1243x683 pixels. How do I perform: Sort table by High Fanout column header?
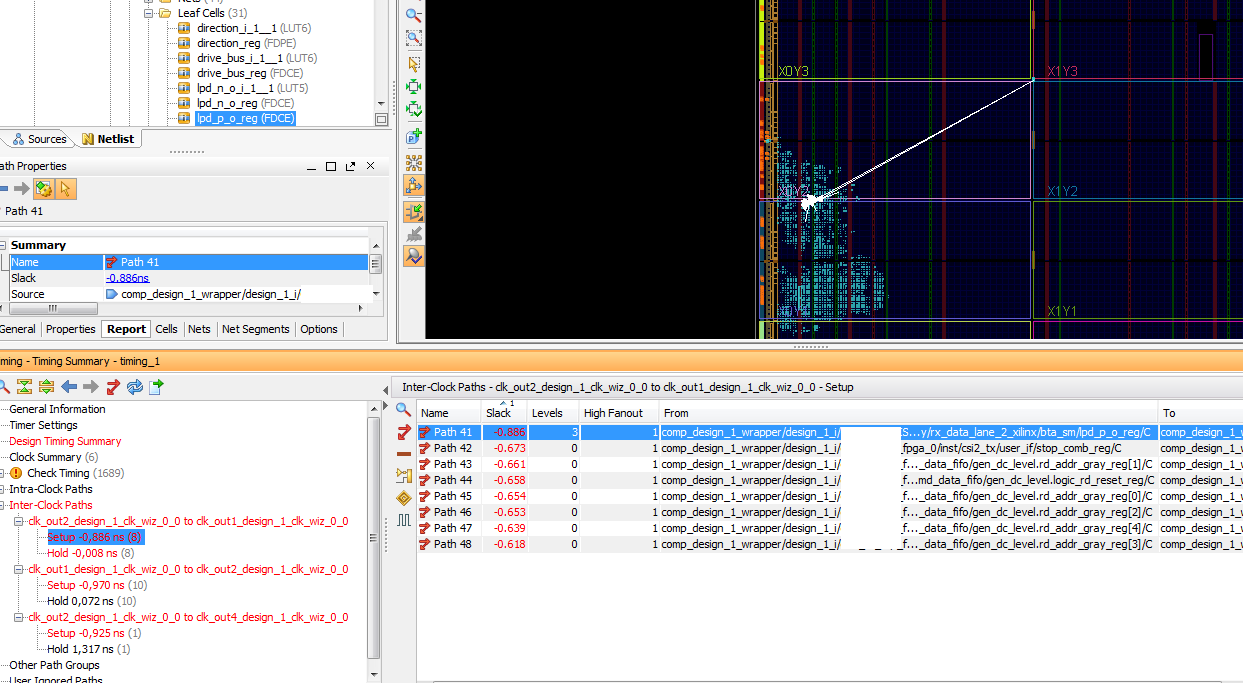618,412
